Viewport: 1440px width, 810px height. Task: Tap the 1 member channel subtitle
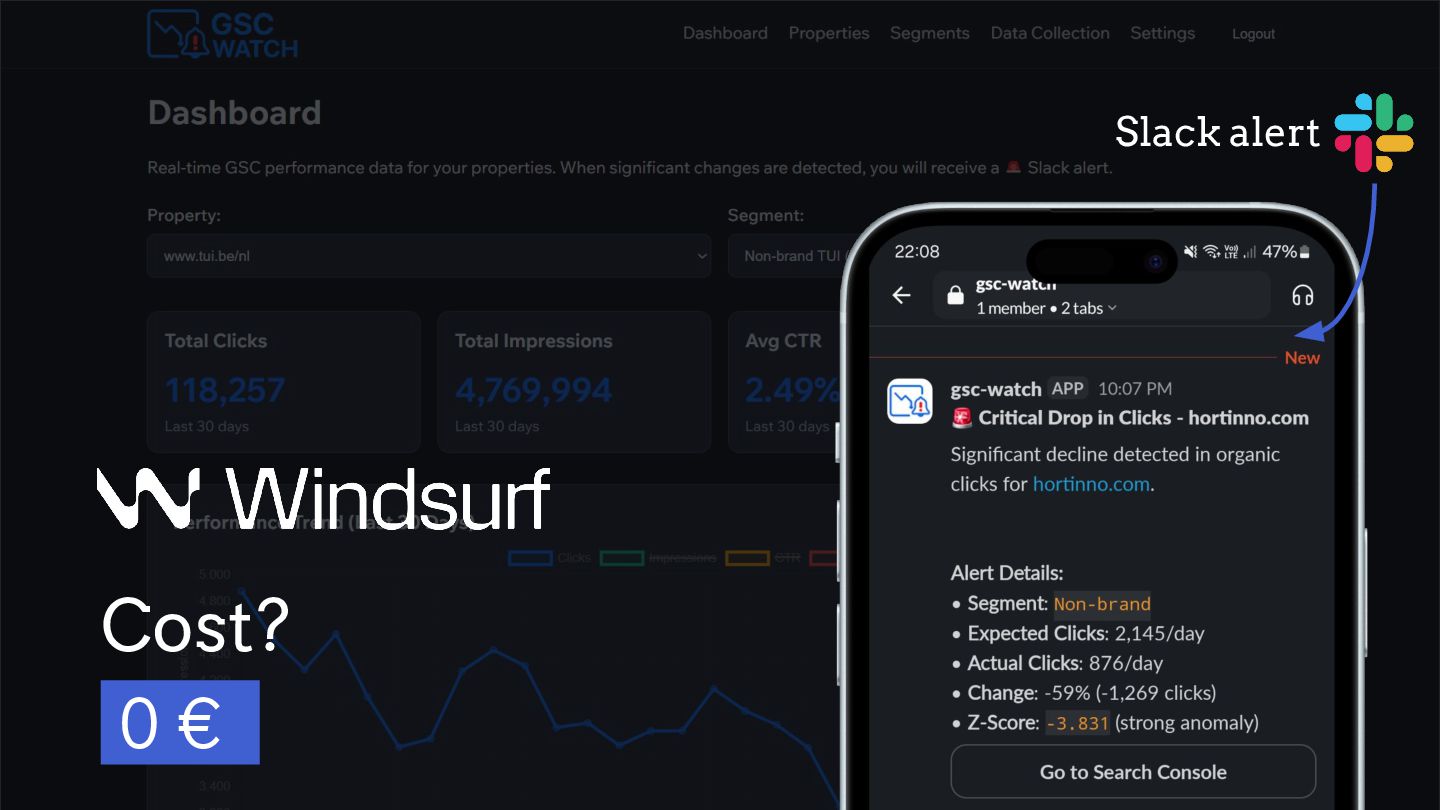click(x=1011, y=308)
